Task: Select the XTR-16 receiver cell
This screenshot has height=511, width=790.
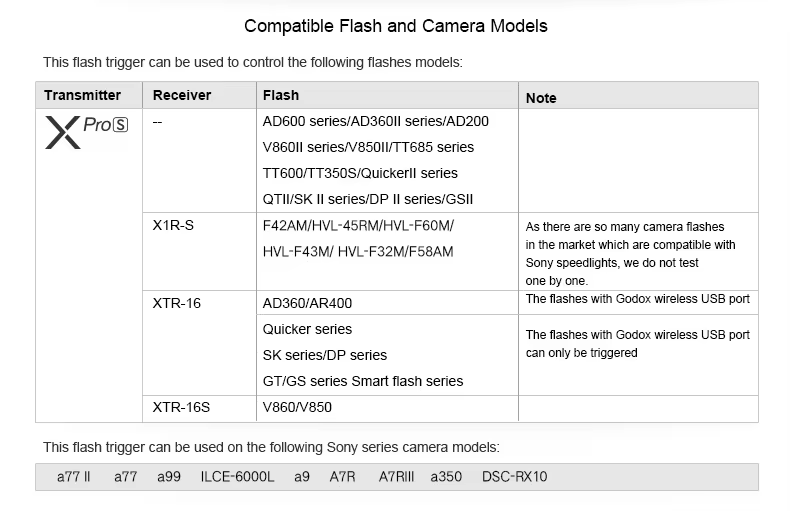Action: click(x=176, y=303)
